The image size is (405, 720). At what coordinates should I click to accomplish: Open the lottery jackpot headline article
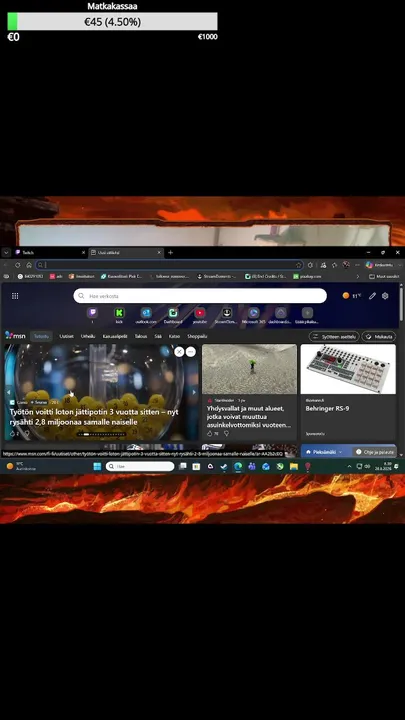pyautogui.click(x=94, y=417)
